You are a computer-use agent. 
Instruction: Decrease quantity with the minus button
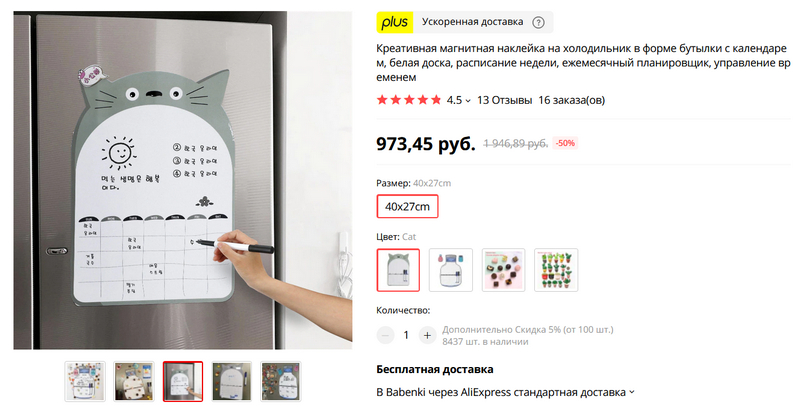tap(385, 335)
